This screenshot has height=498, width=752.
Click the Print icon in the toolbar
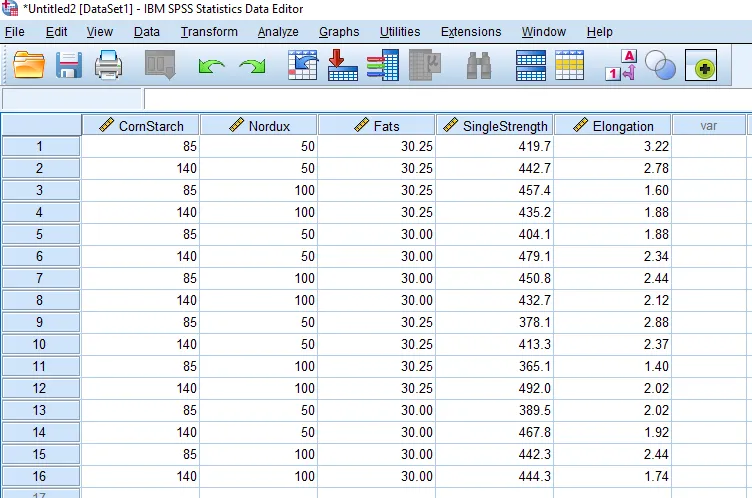tap(108, 65)
